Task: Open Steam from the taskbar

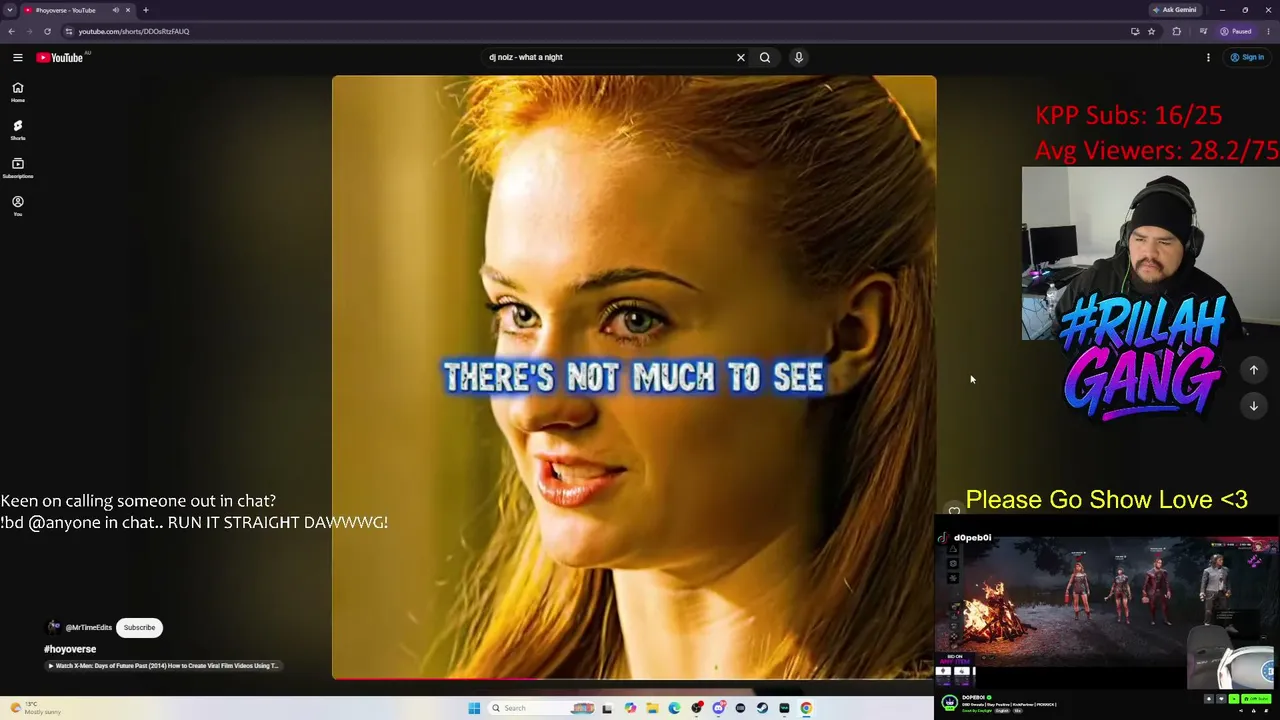Action: point(762,708)
